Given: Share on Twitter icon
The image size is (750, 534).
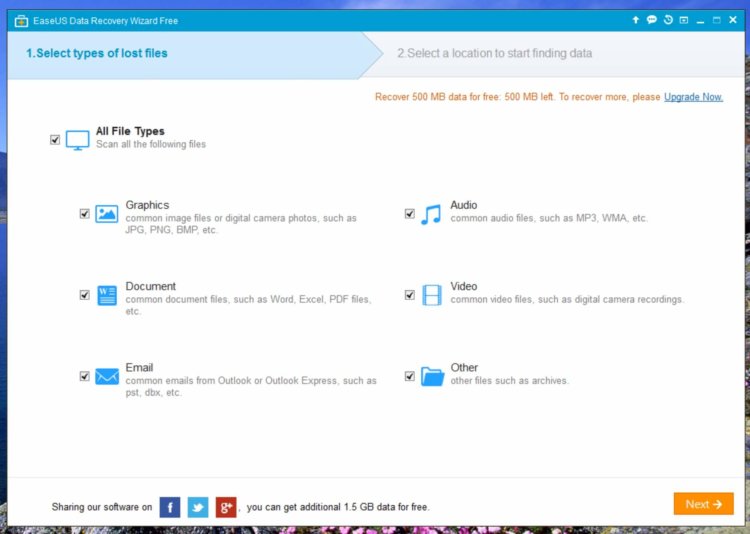Looking at the screenshot, I should tap(198, 507).
